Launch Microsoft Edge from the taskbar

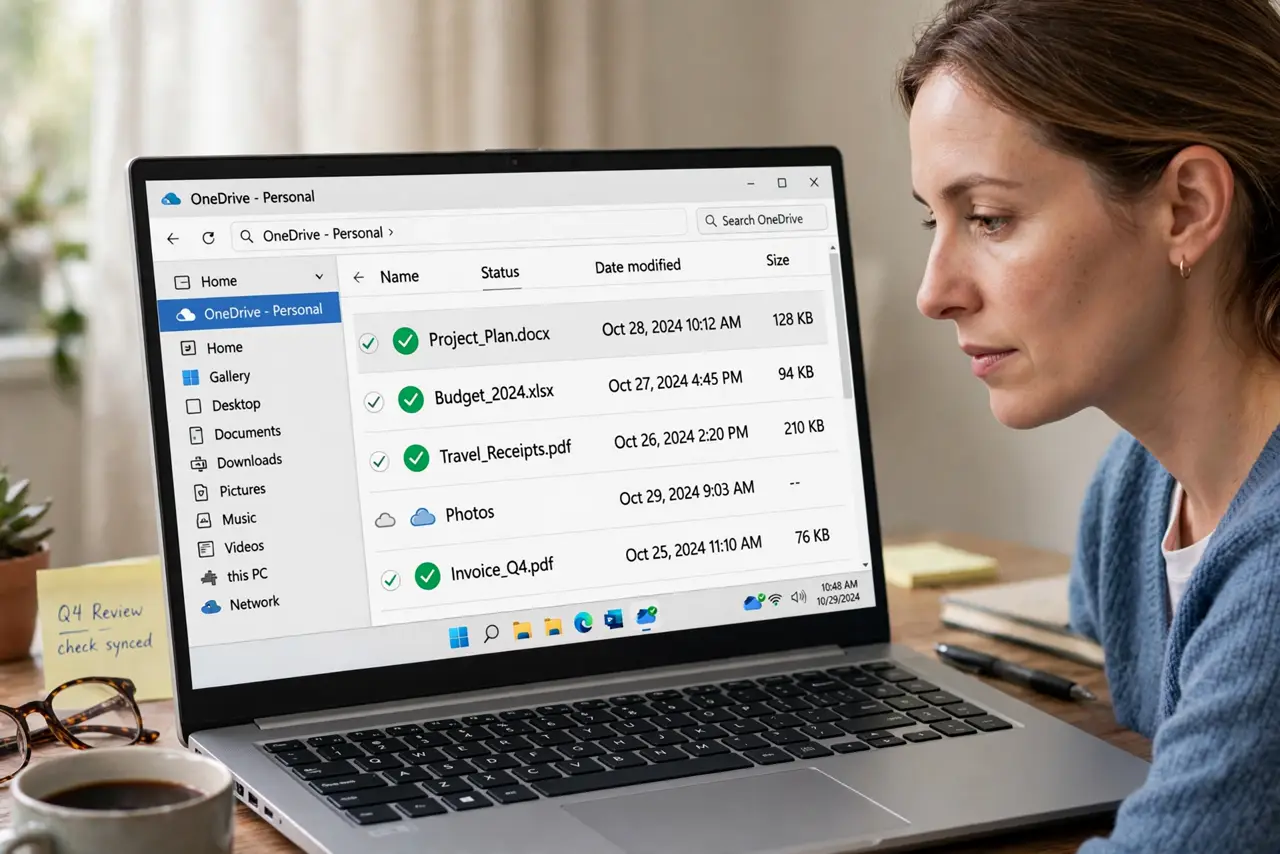point(583,623)
